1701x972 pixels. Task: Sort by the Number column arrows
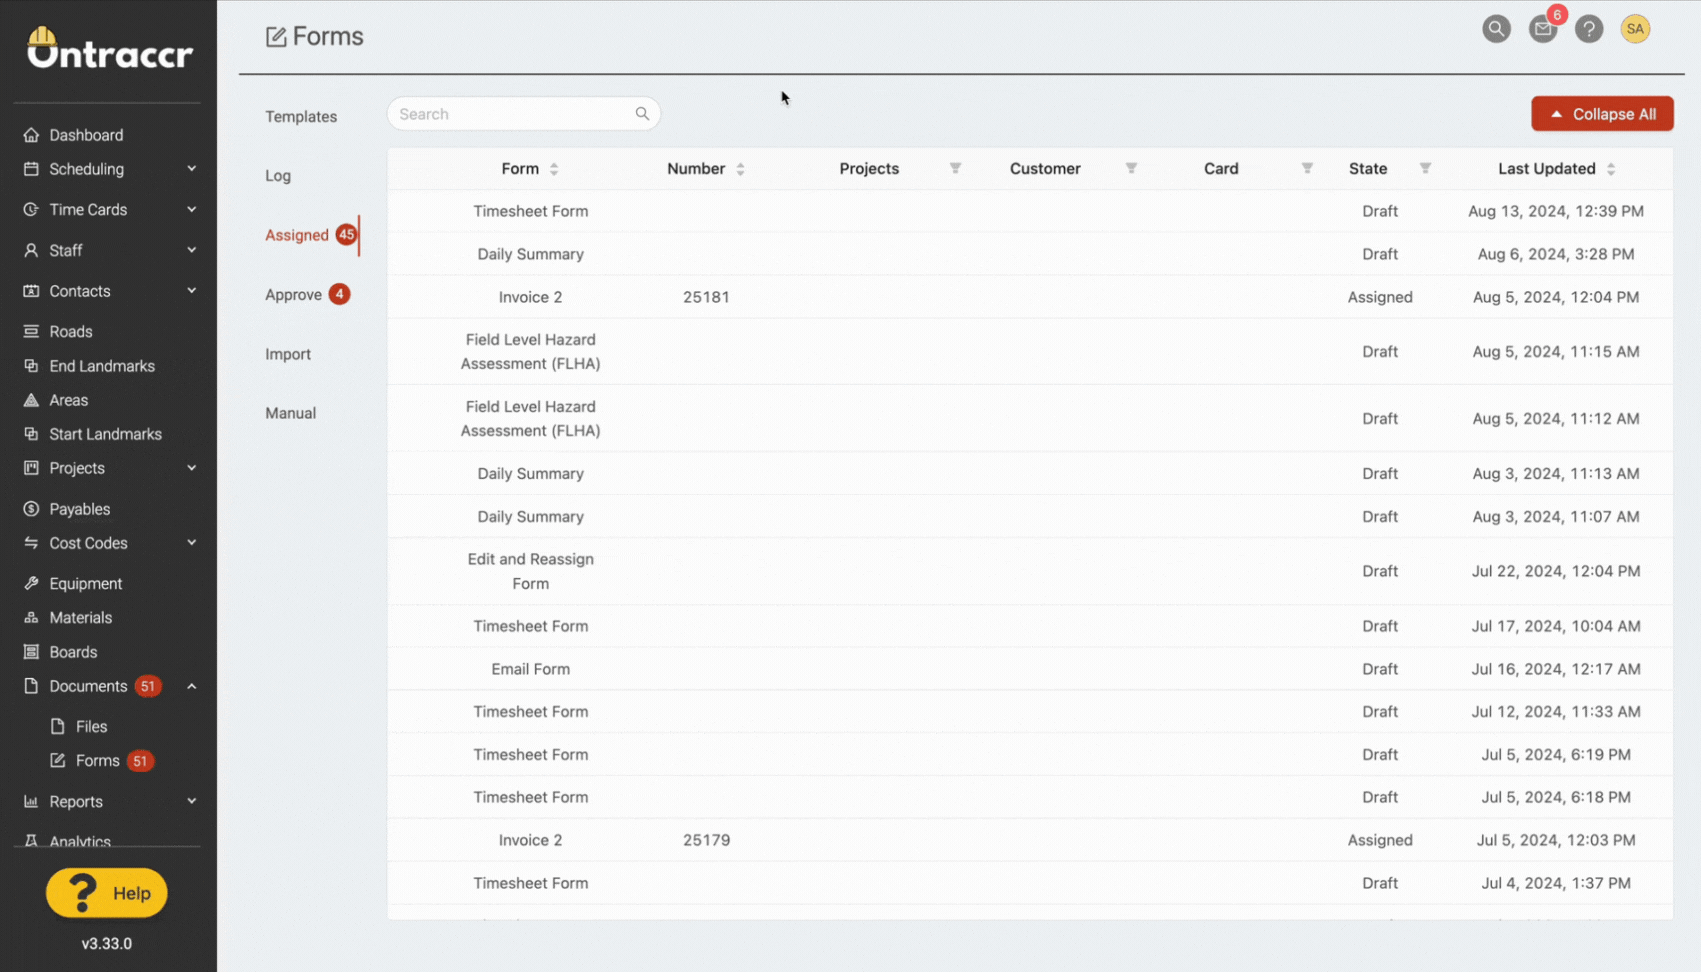click(740, 169)
